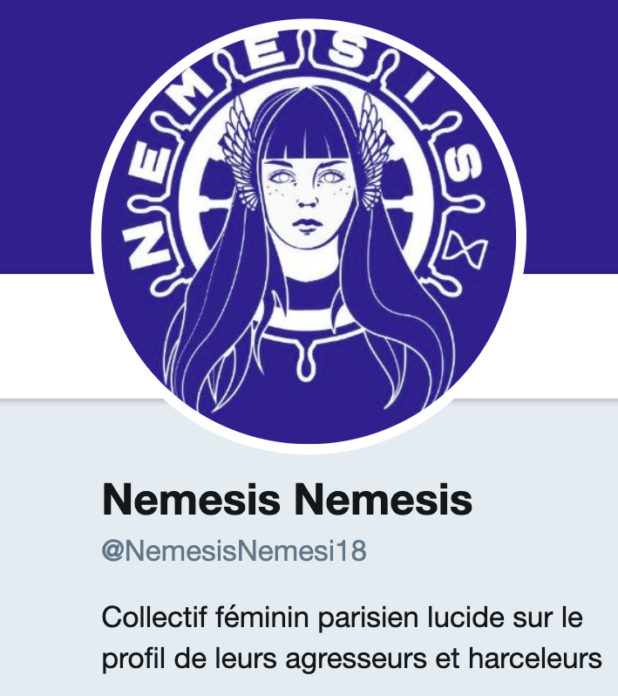Click the bio line starting with Collectif féminin

click(x=342, y=617)
